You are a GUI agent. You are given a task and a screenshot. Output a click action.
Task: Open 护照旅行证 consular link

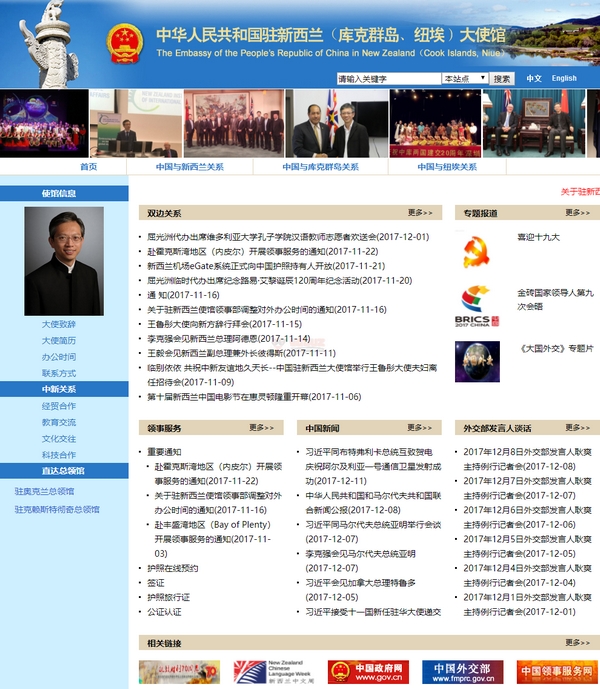(168, 597)
